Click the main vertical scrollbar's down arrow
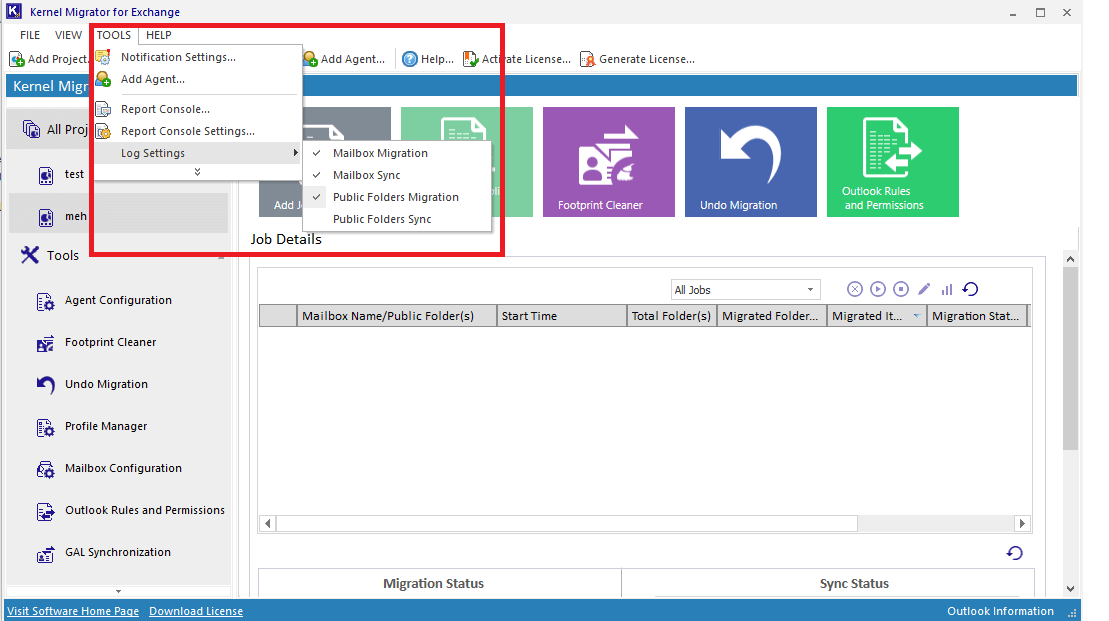 (1070, 588)
